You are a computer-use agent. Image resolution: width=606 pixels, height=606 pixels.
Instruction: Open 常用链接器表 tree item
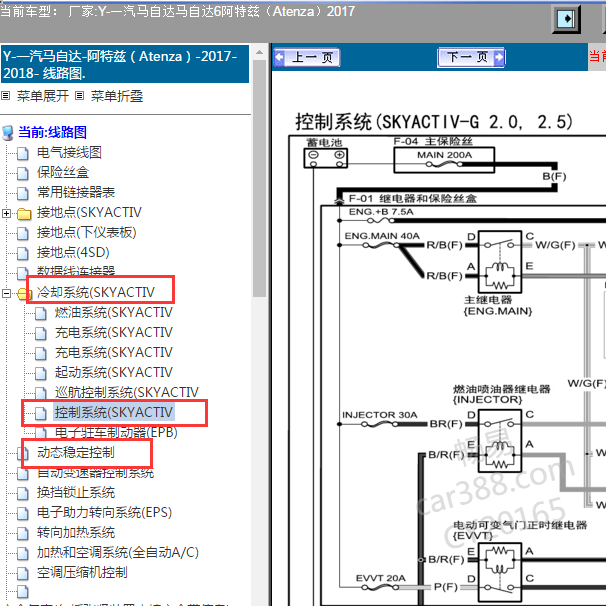click(76, 192)
